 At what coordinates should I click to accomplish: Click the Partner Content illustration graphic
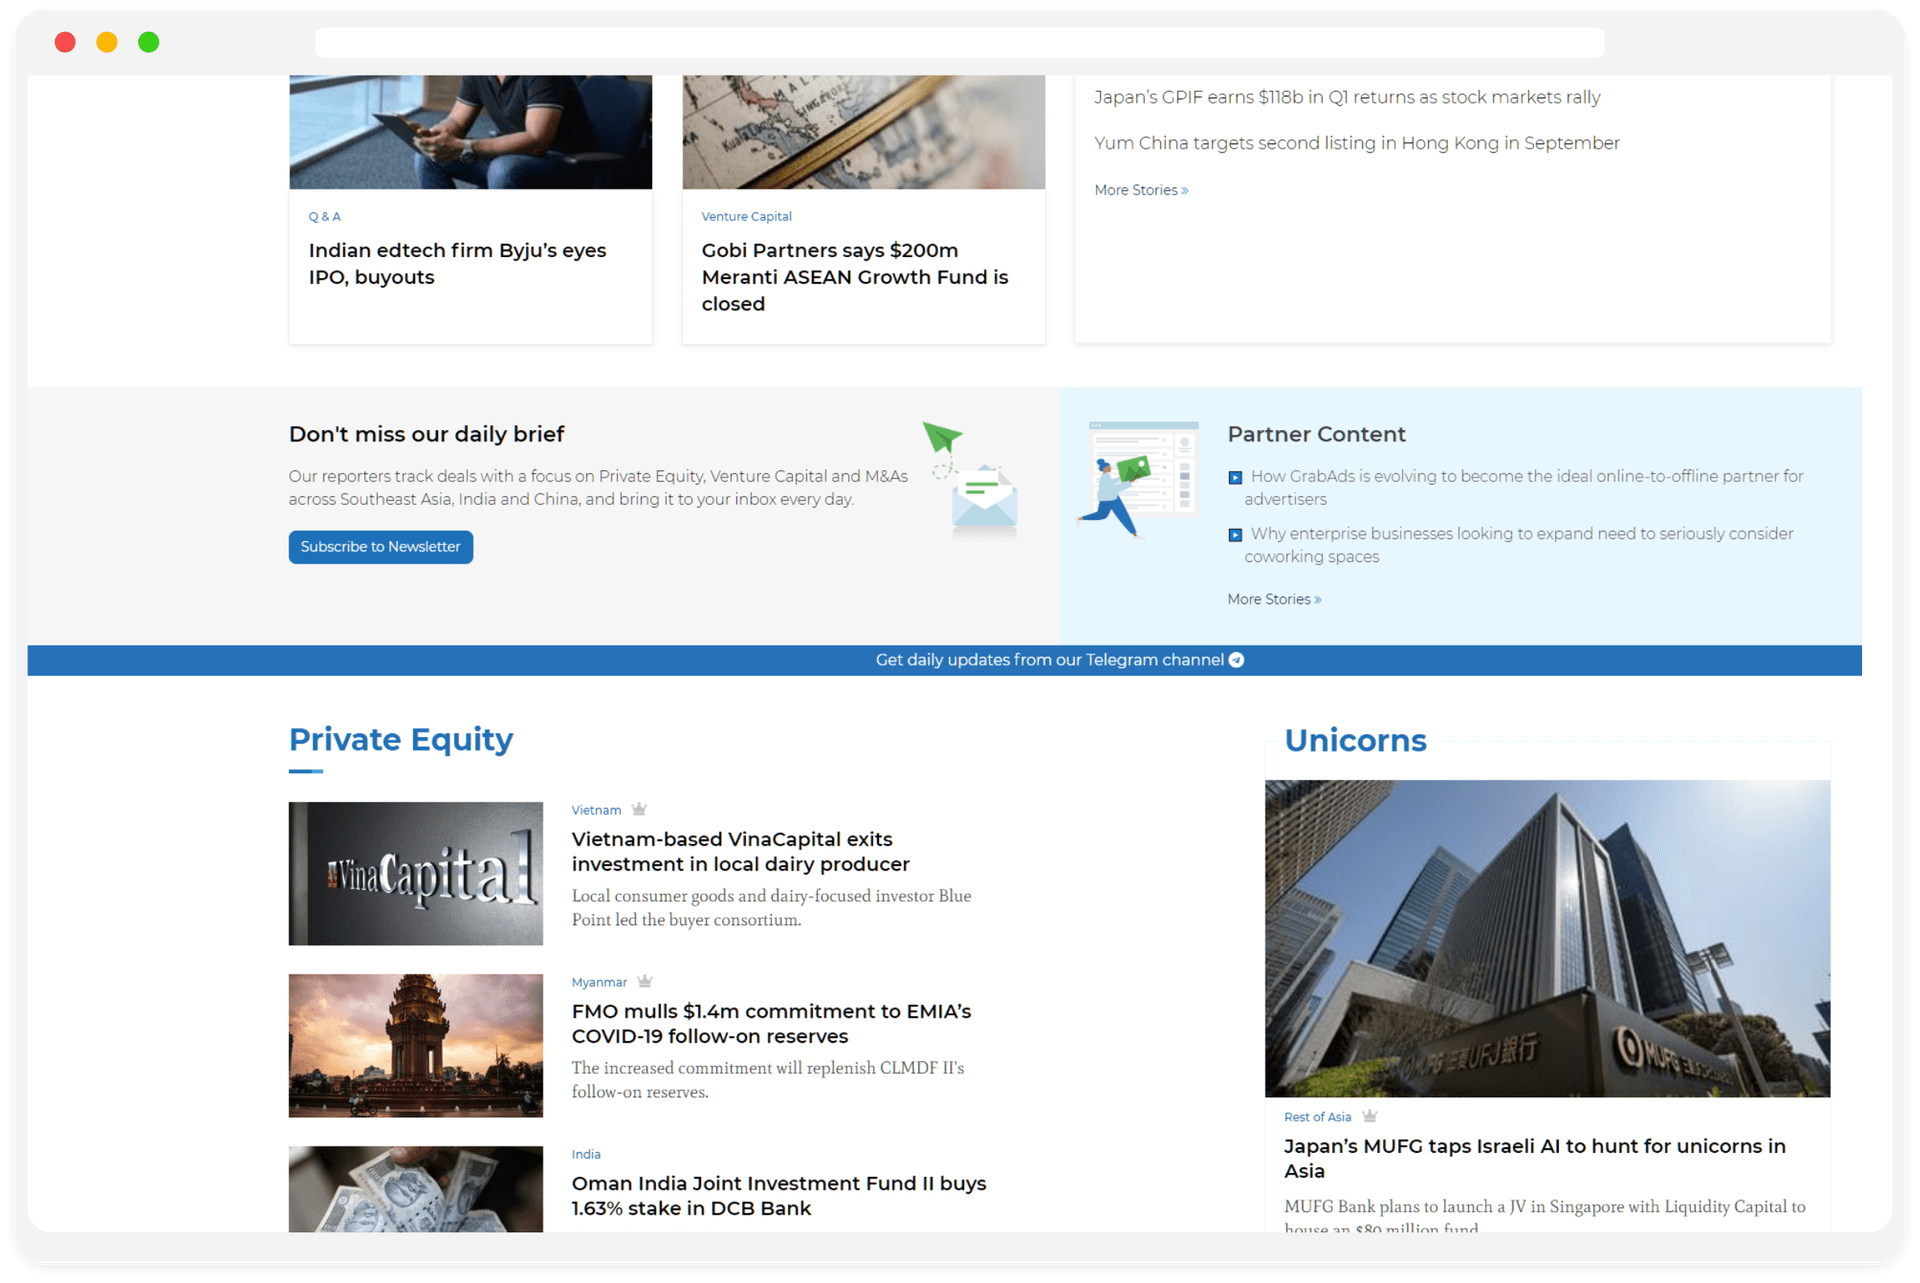pyautogui.click(x=1138, y=480)
